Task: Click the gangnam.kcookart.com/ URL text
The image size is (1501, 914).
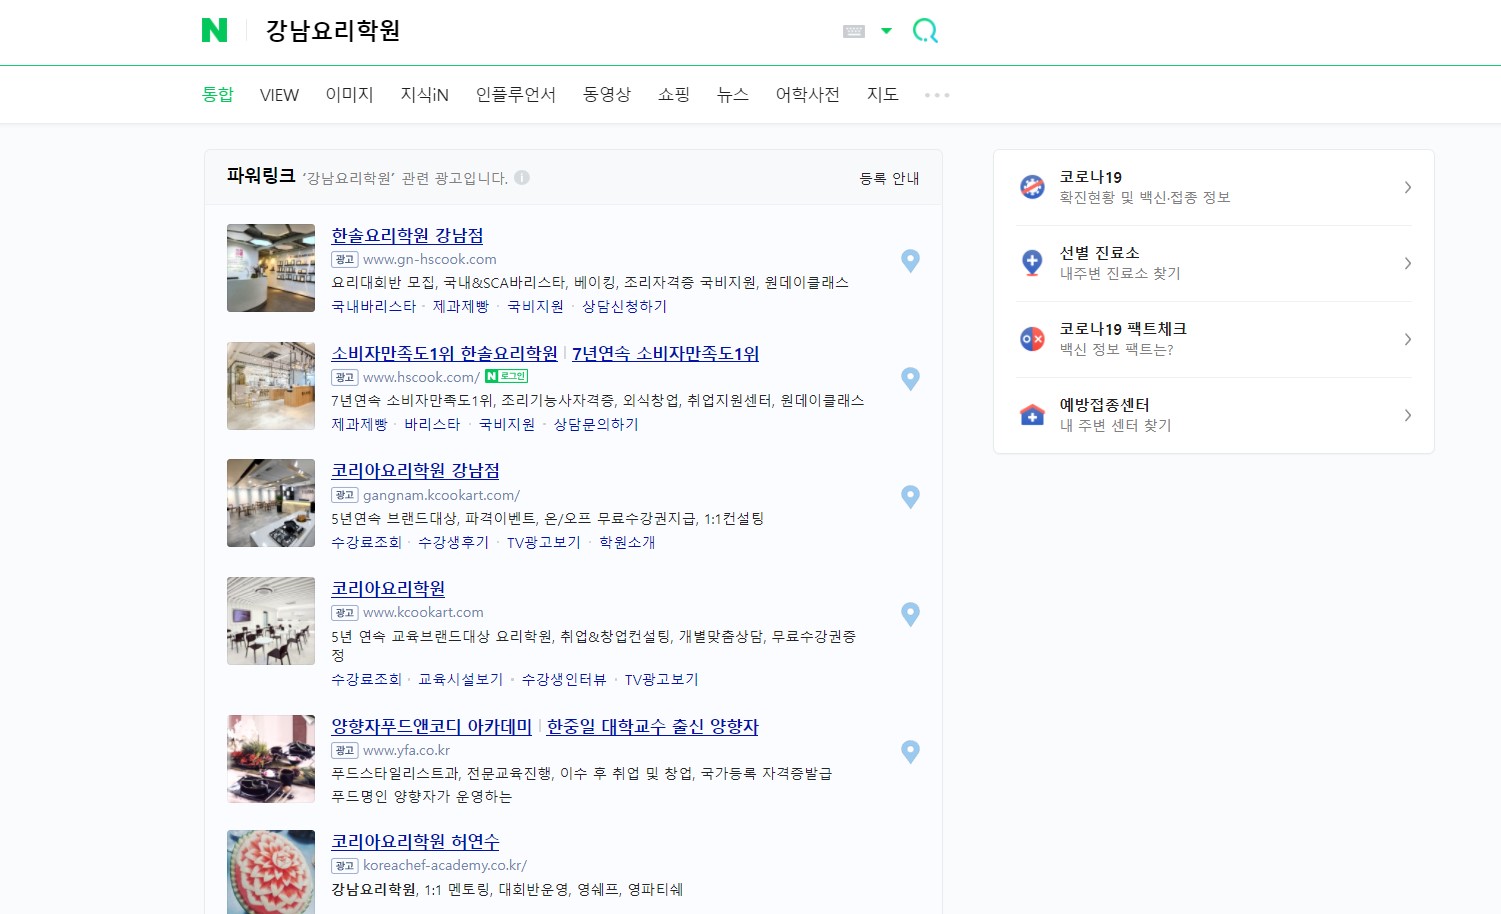Action: point(441,495)
